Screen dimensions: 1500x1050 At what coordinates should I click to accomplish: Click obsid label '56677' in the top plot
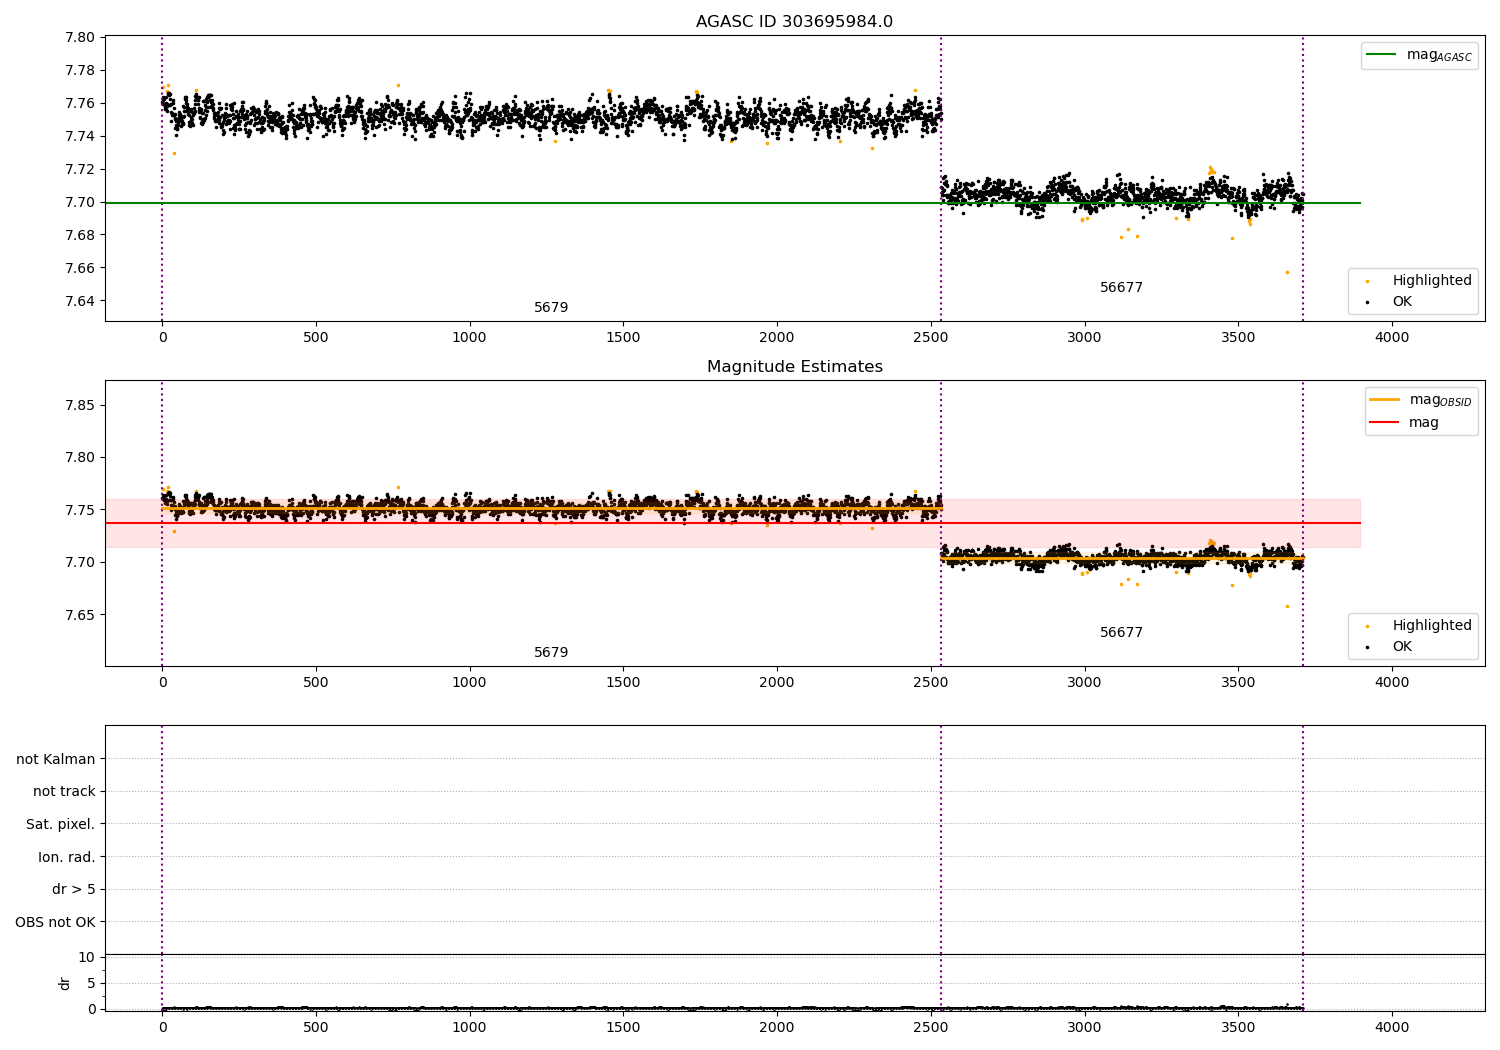(x=1121, y=288)
